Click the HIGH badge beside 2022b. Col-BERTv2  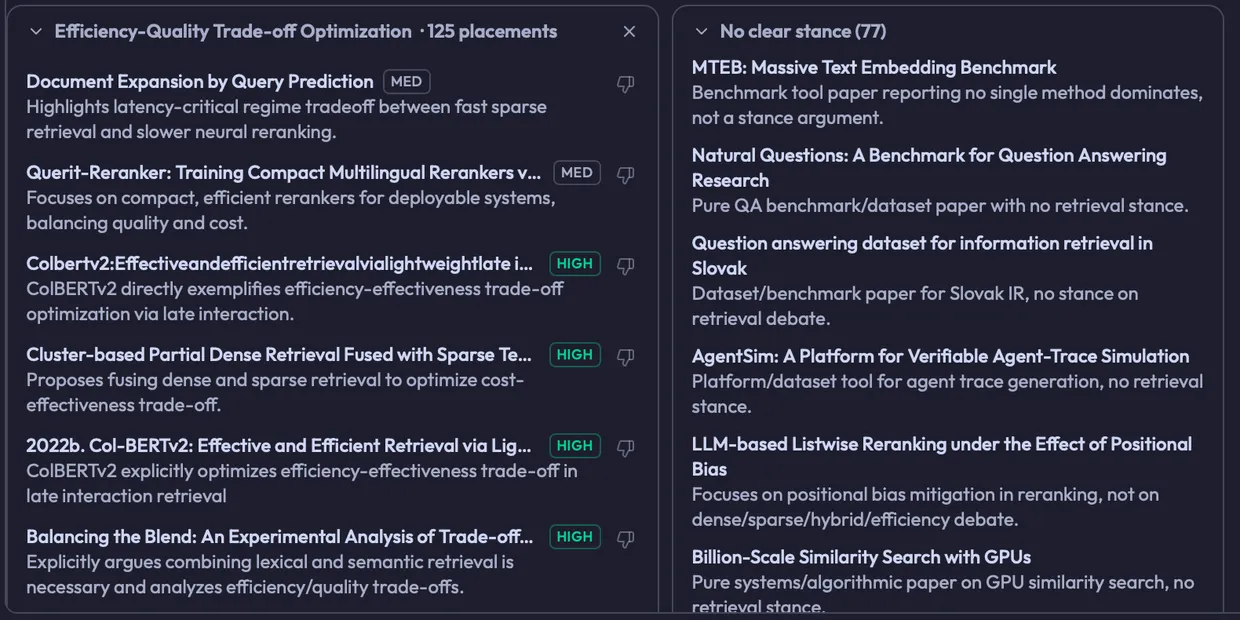575,446
